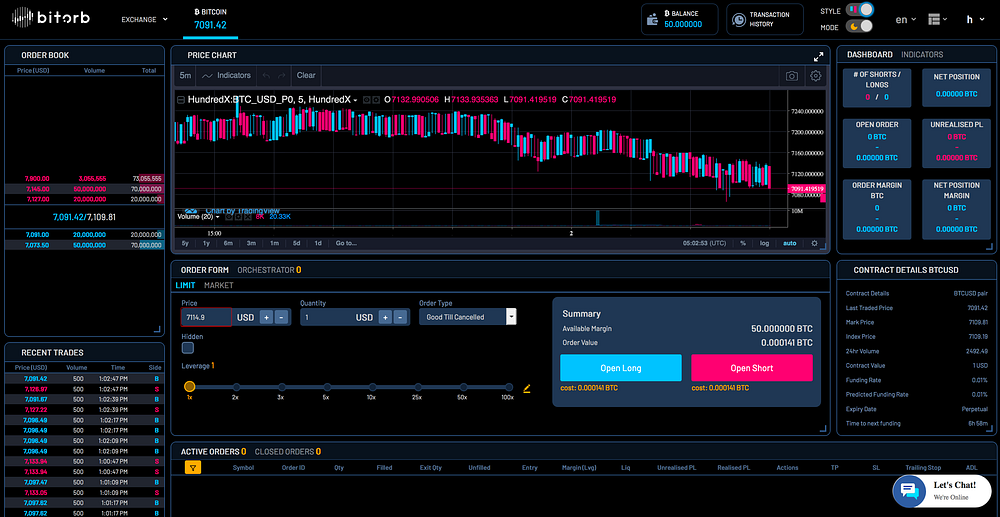The height and width of the screenshot is (517, 1000).
Task: Click the bottom-right chart axis settings gear
Action: tap(814, 243)
